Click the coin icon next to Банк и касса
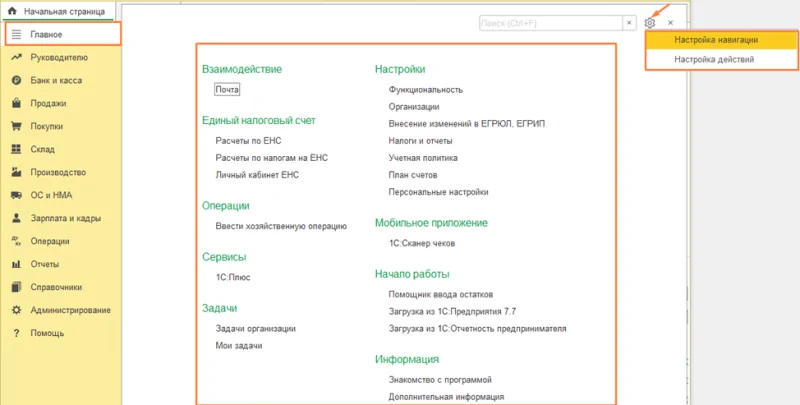 16,81
